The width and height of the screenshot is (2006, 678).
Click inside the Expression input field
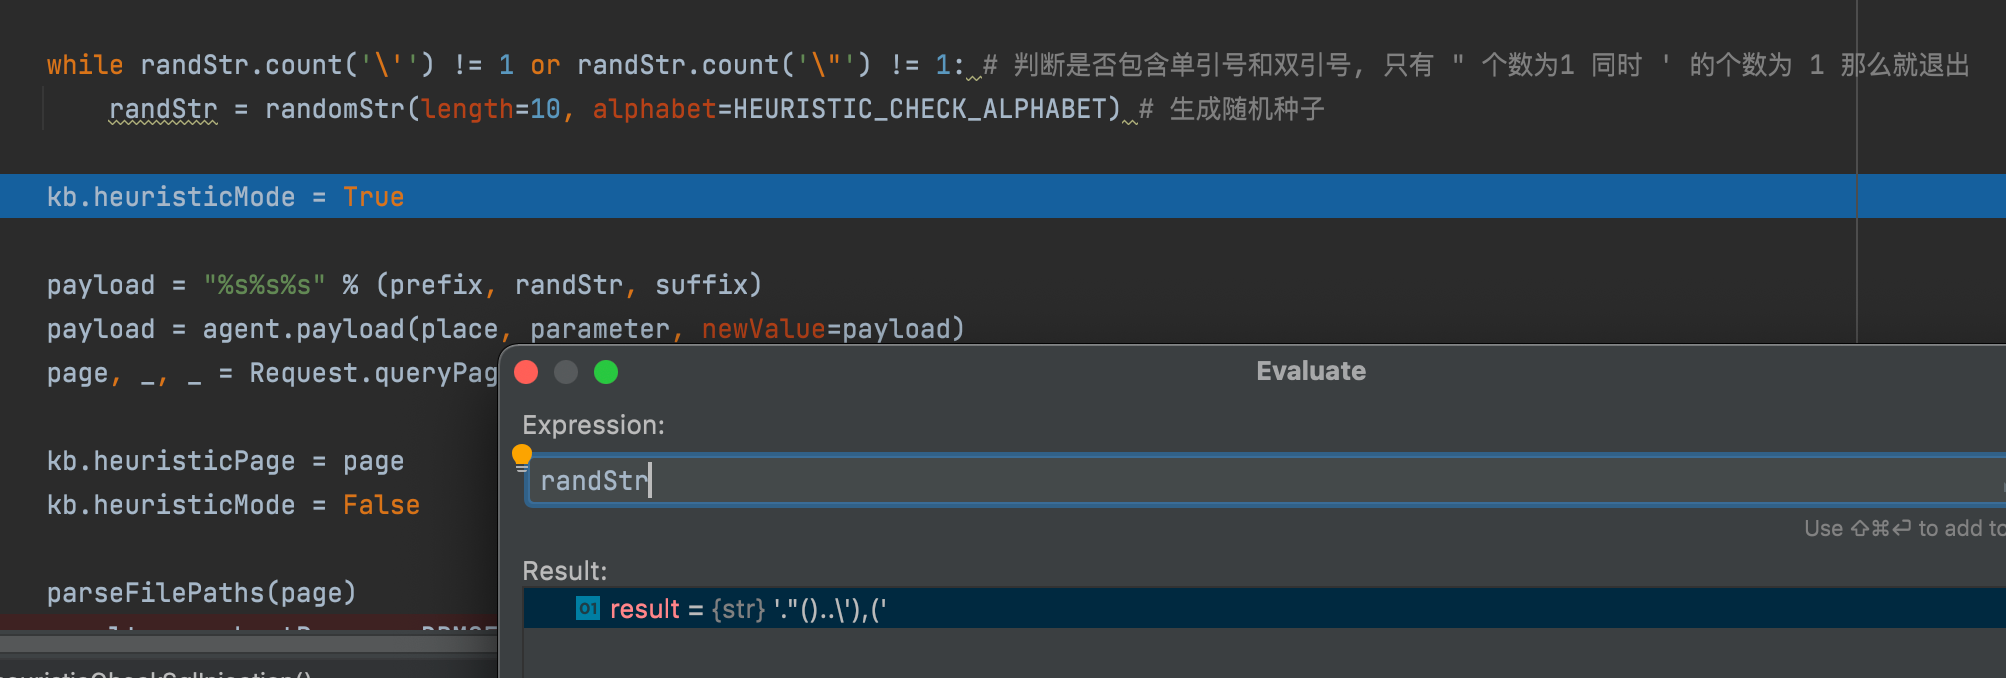coord(1200,481)
